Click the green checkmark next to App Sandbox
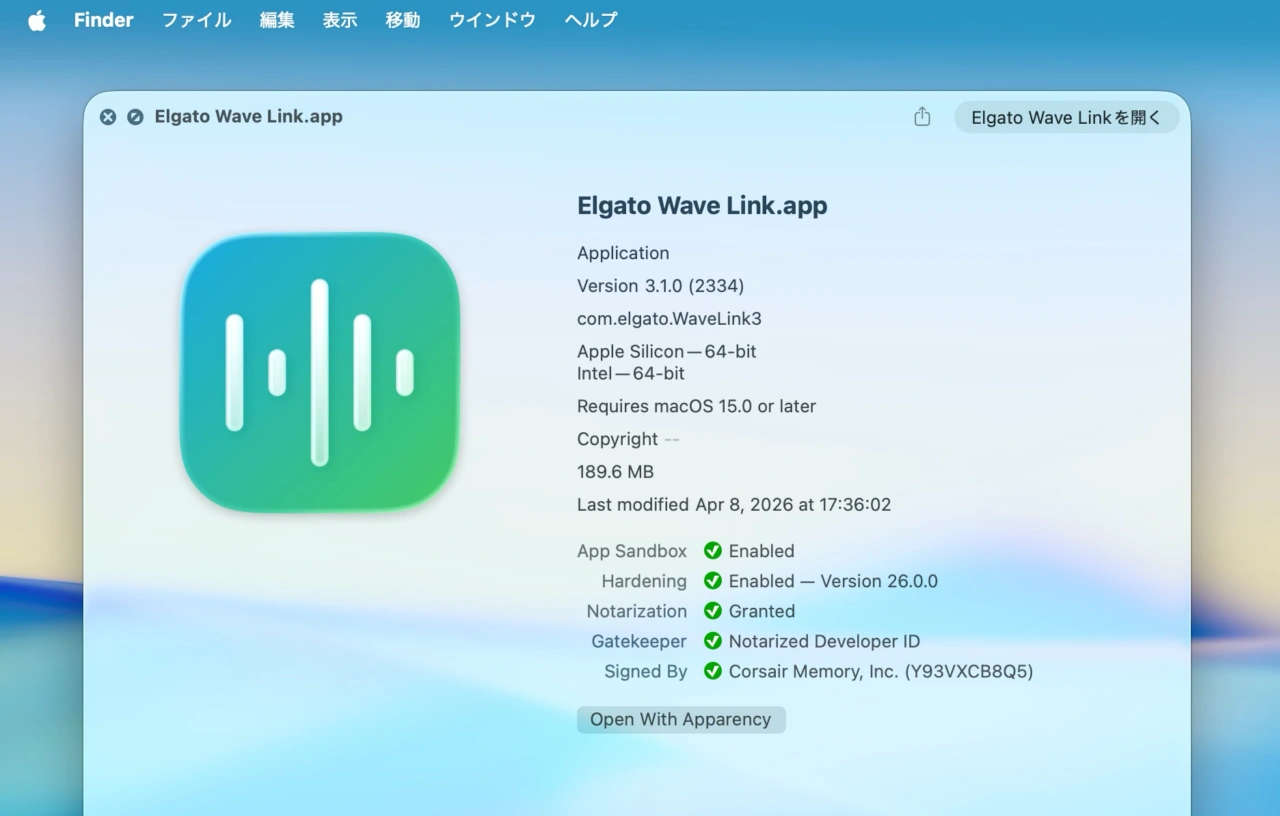Image resolution: width=1280 pixels, height=816 pixels. [713, 551]
